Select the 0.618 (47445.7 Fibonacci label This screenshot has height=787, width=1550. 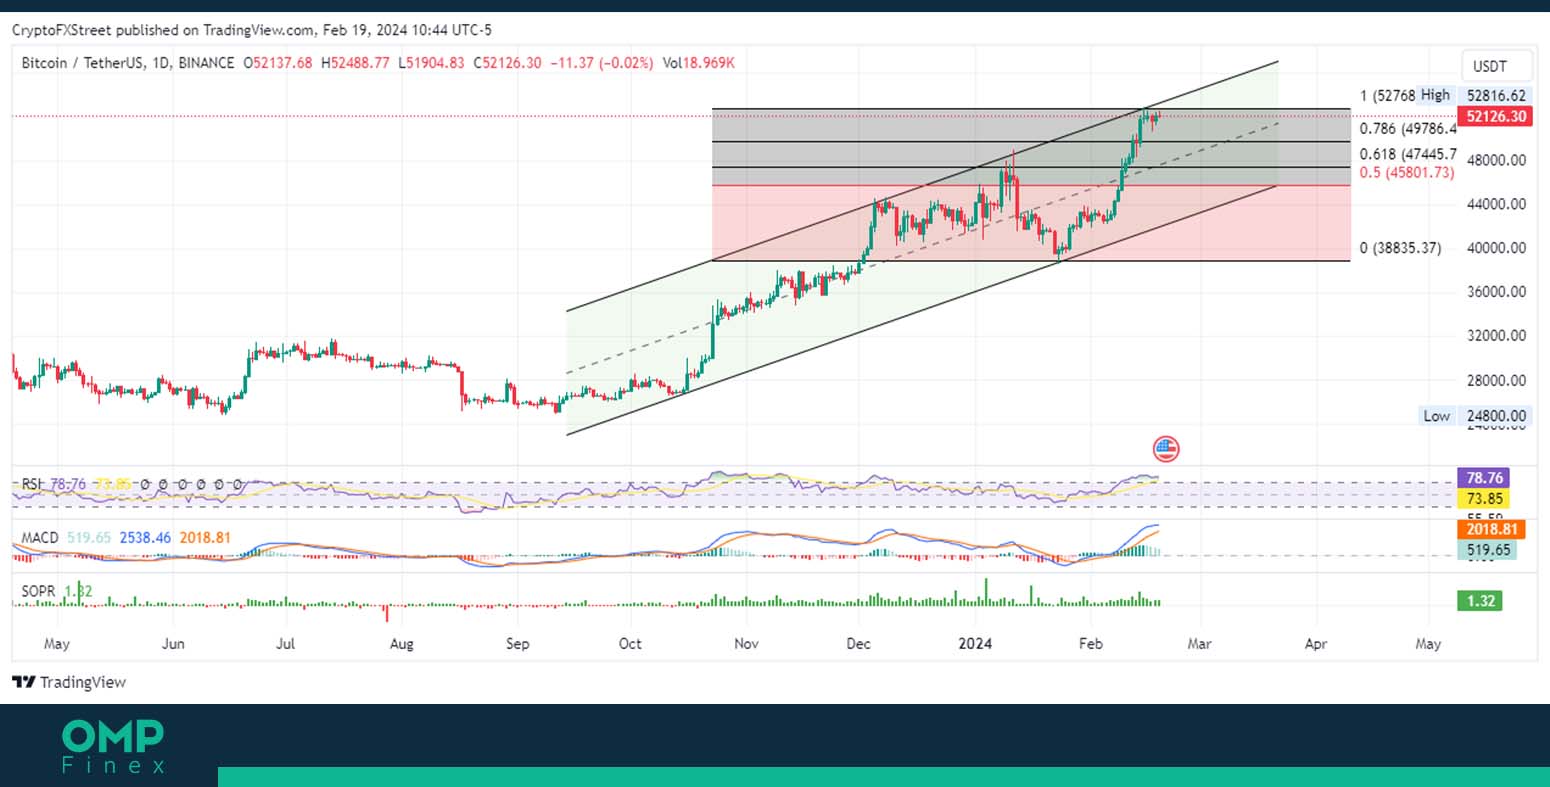[1407, 154]
